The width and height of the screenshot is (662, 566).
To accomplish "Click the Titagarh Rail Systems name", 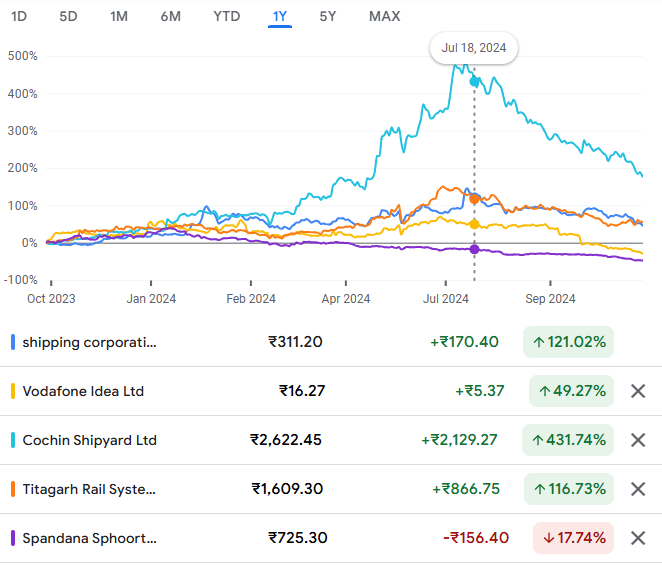I will 89,489.
